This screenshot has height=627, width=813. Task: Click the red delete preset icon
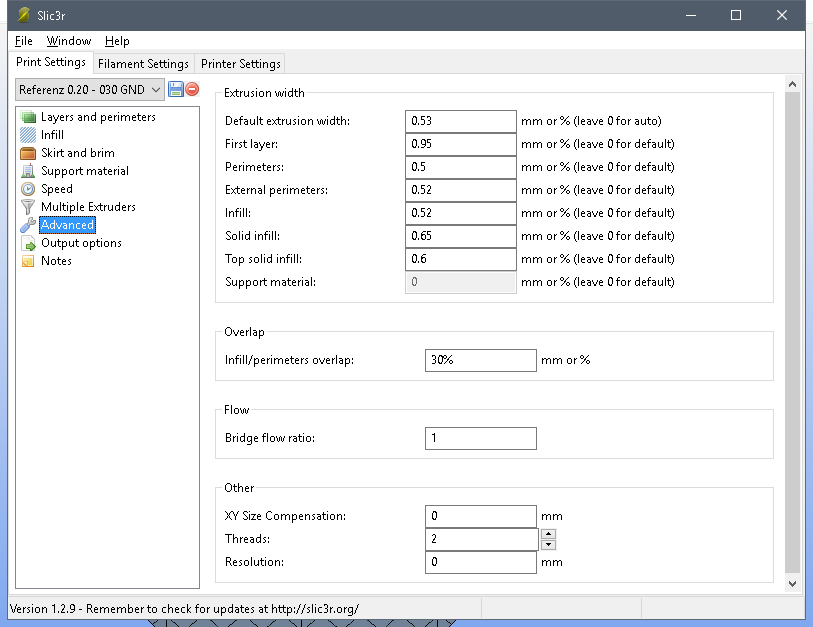[192, 90]
